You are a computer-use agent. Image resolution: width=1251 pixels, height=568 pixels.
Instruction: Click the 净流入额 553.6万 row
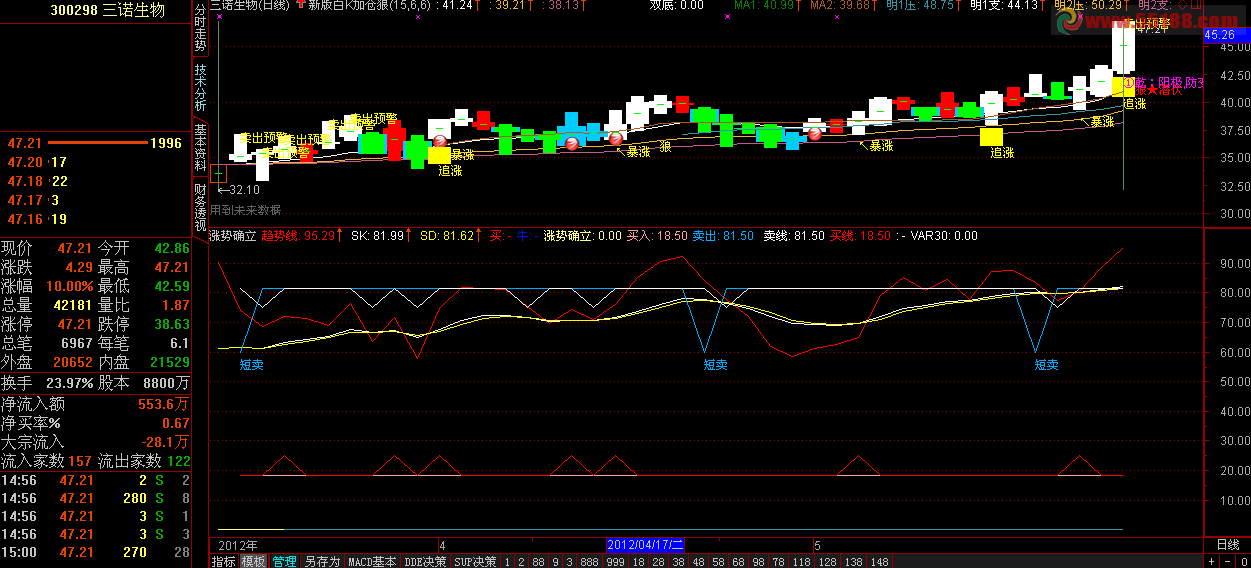coord(95,404)
